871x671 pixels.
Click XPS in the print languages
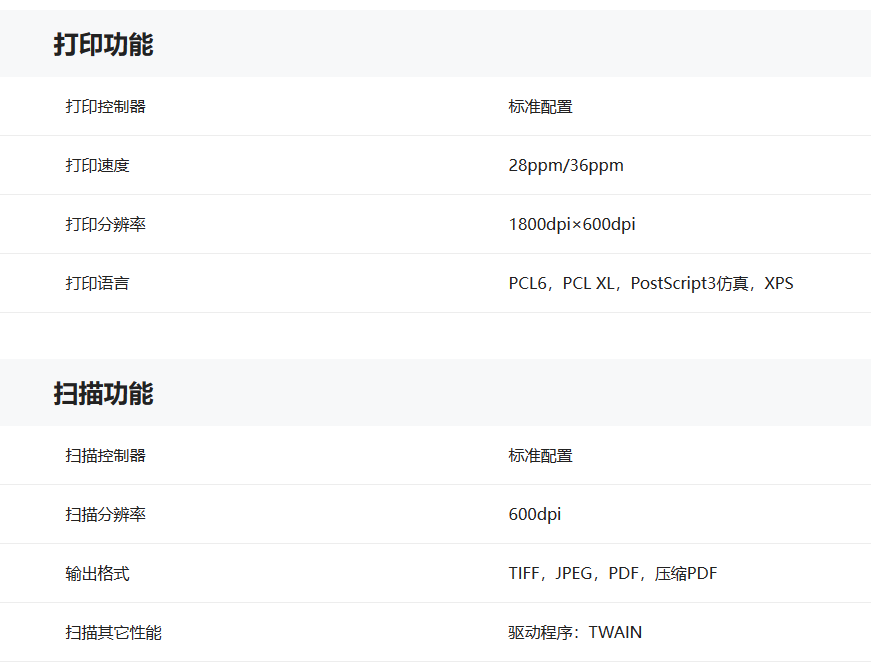coord(778,283)
